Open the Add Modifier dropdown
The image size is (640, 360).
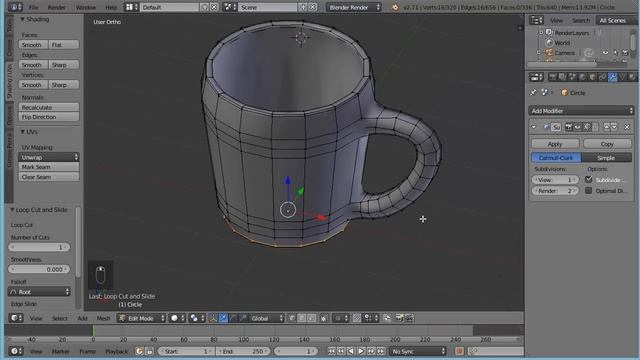click(581, 111)
